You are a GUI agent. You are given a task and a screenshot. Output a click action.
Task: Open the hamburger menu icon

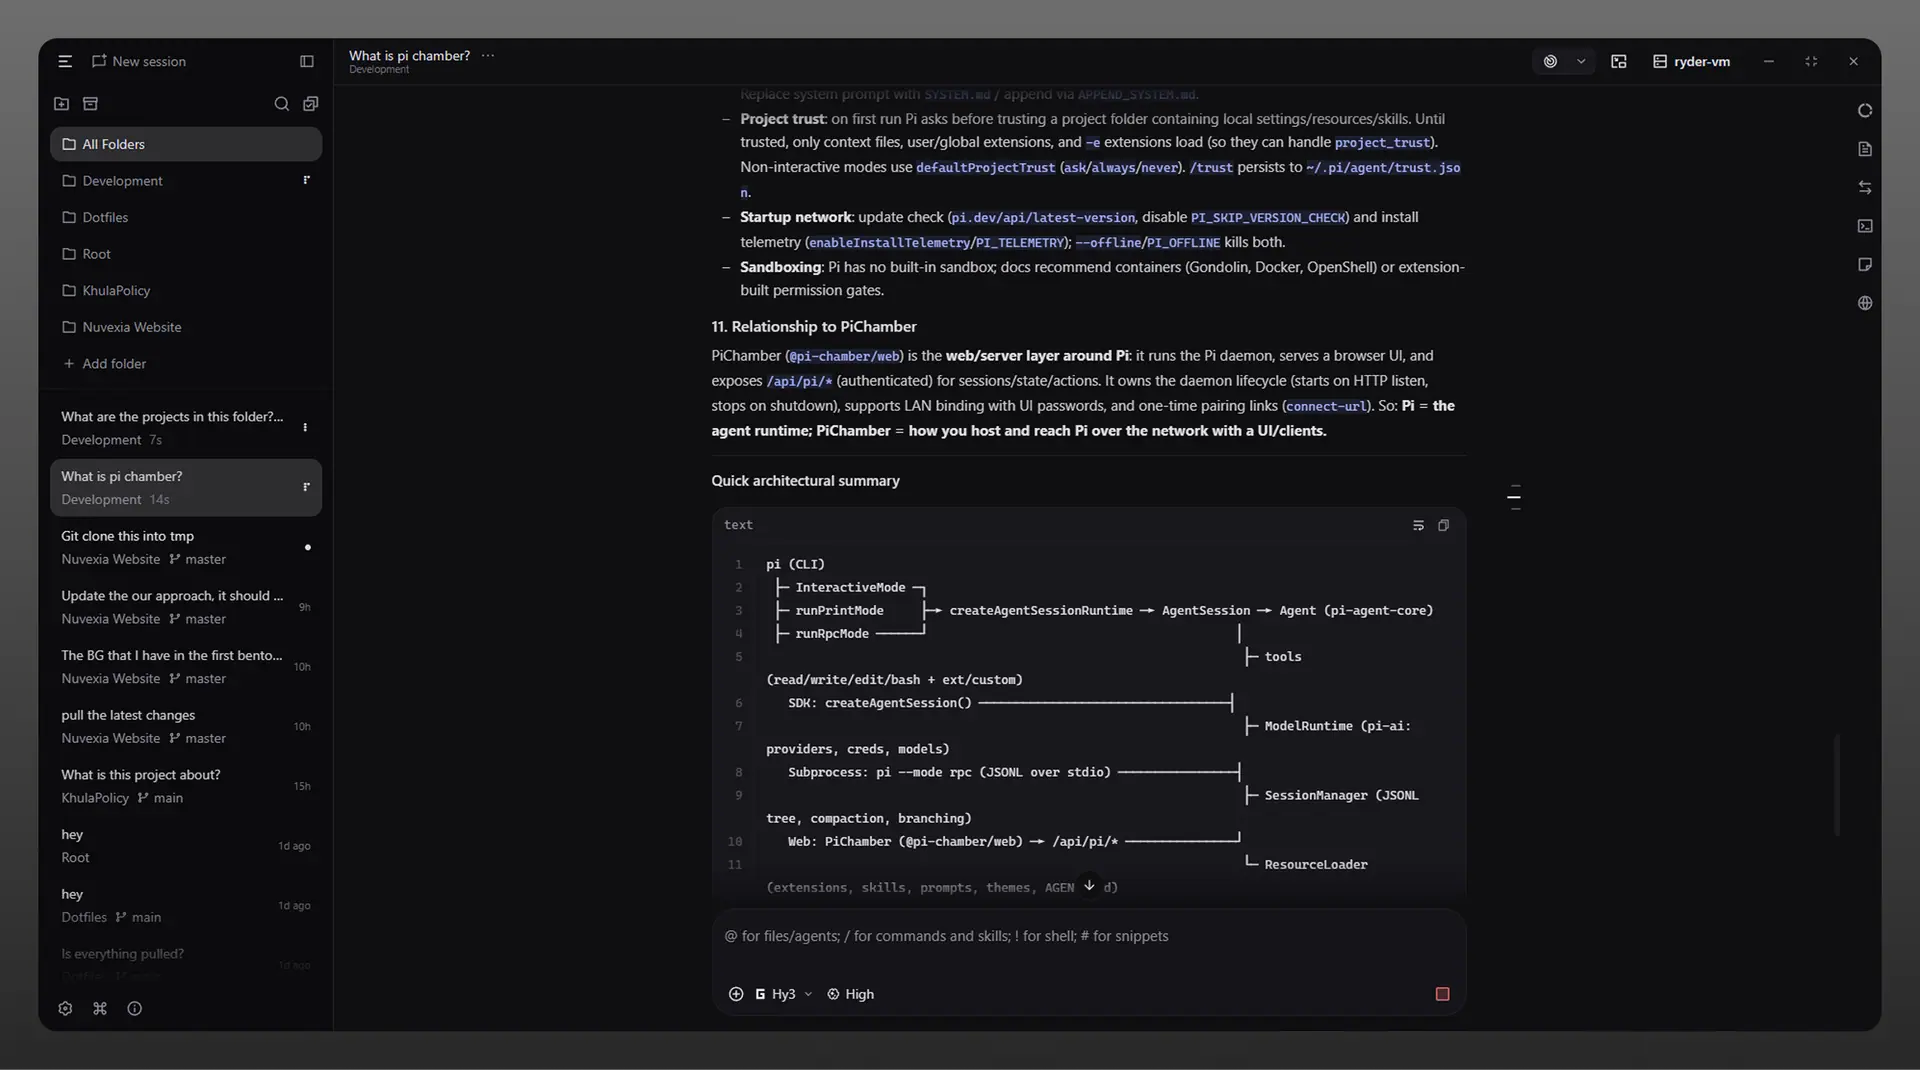(65, 61)
